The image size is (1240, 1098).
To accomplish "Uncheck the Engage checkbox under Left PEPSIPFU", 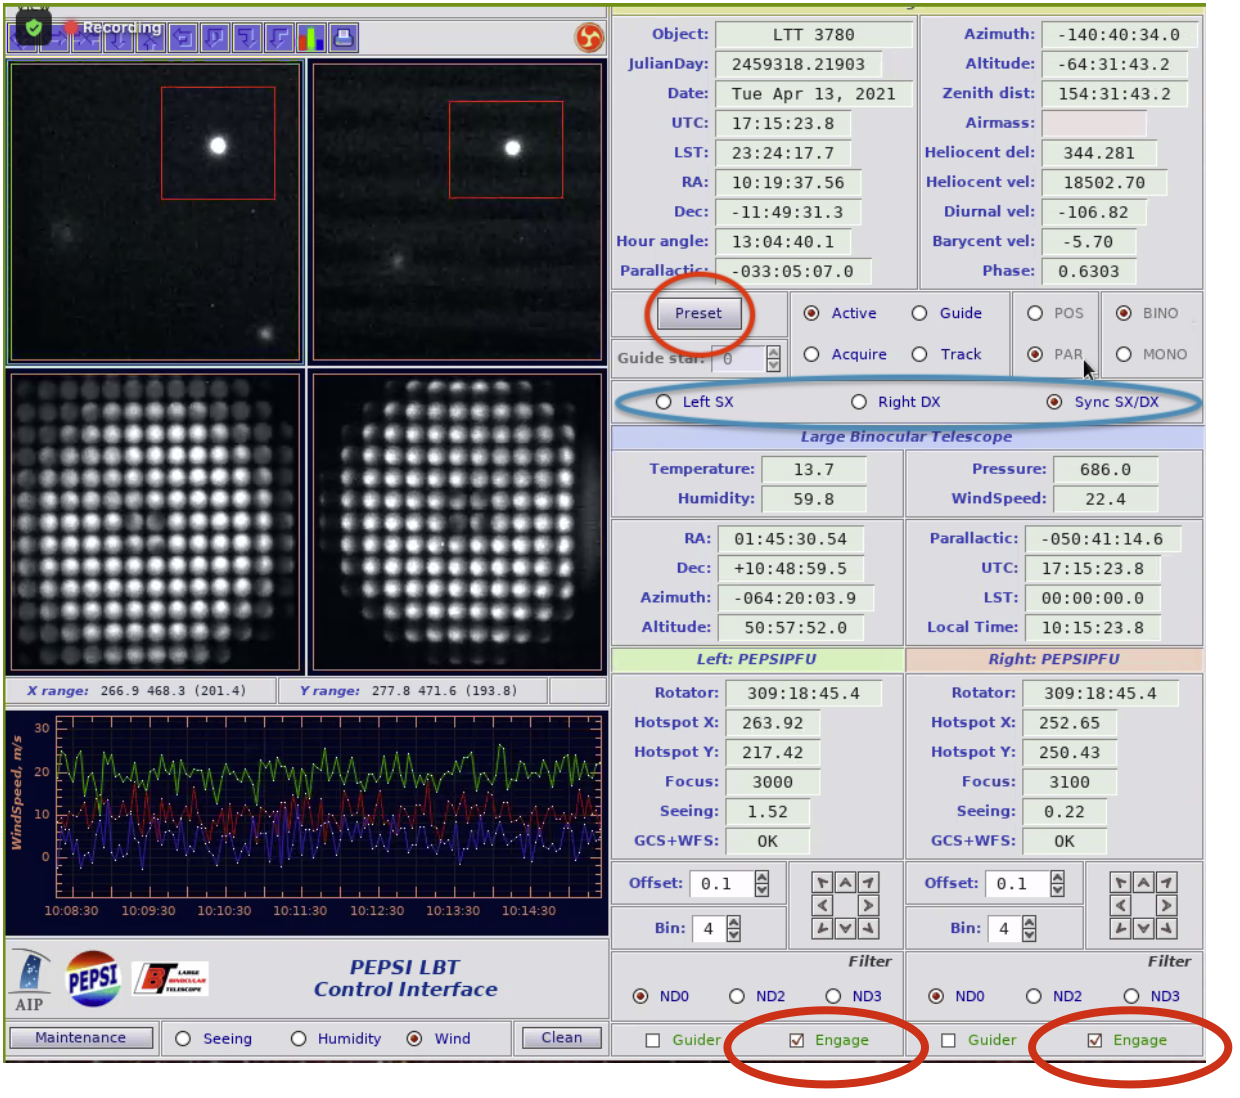I will point(797,1040).
